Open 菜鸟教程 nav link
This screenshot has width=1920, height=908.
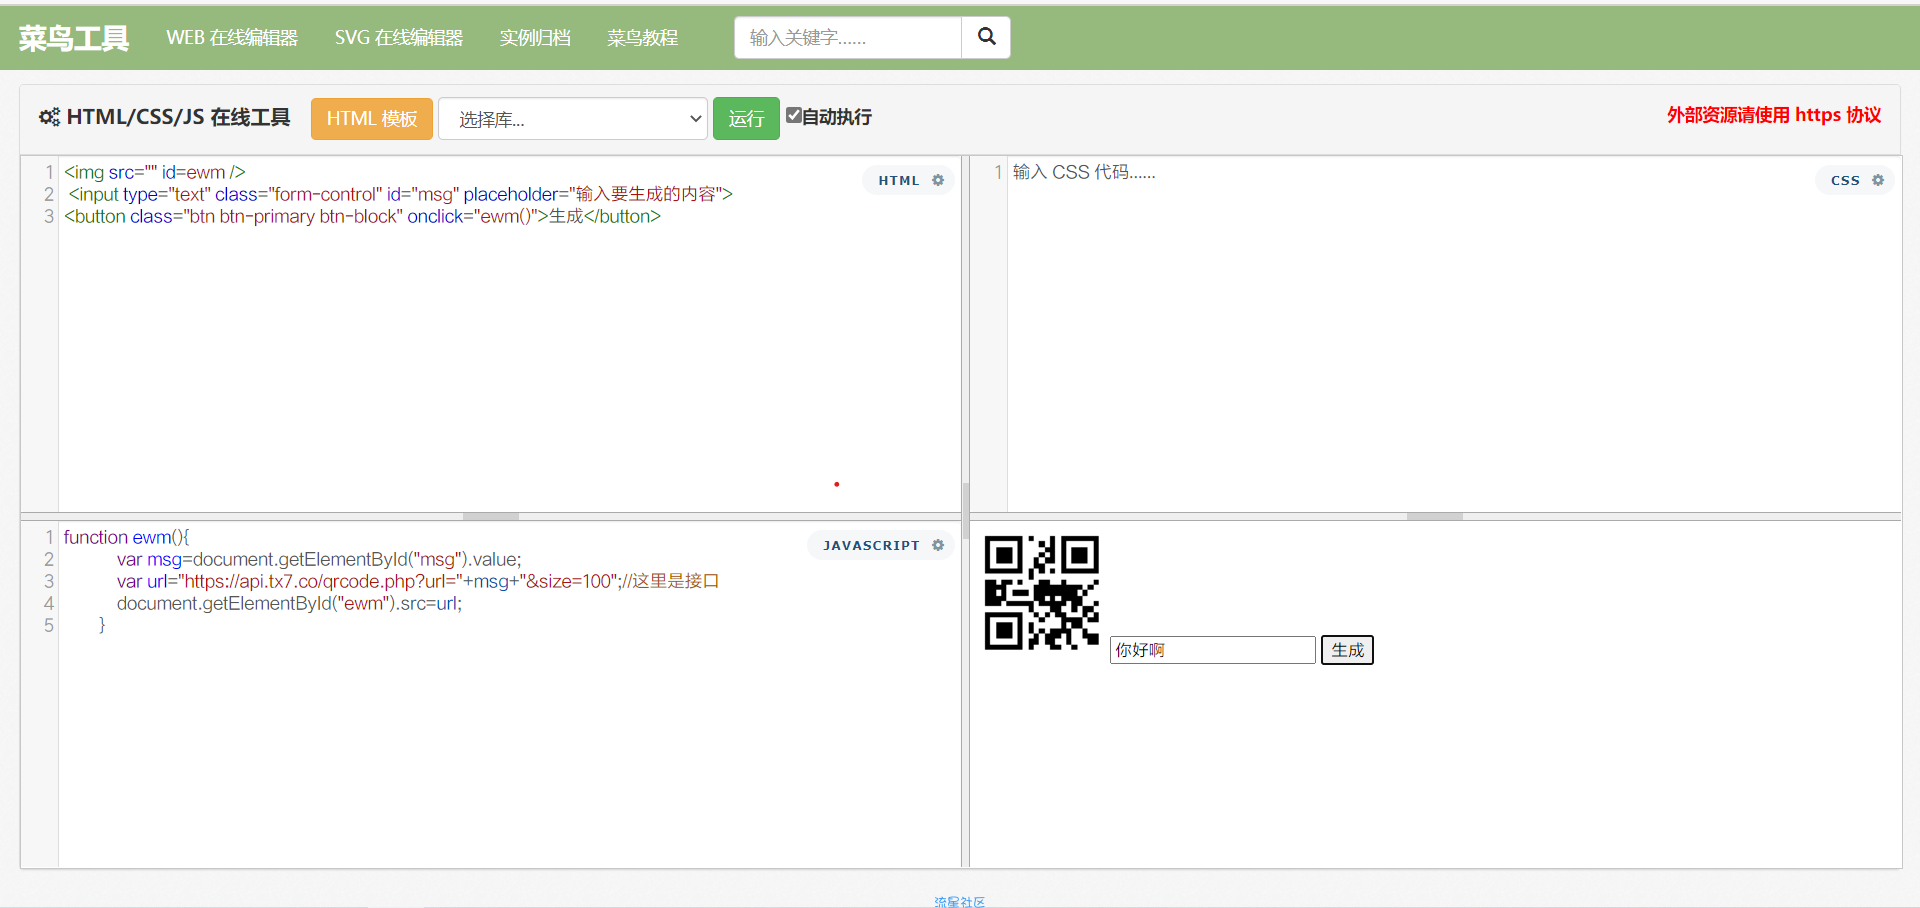643,37
